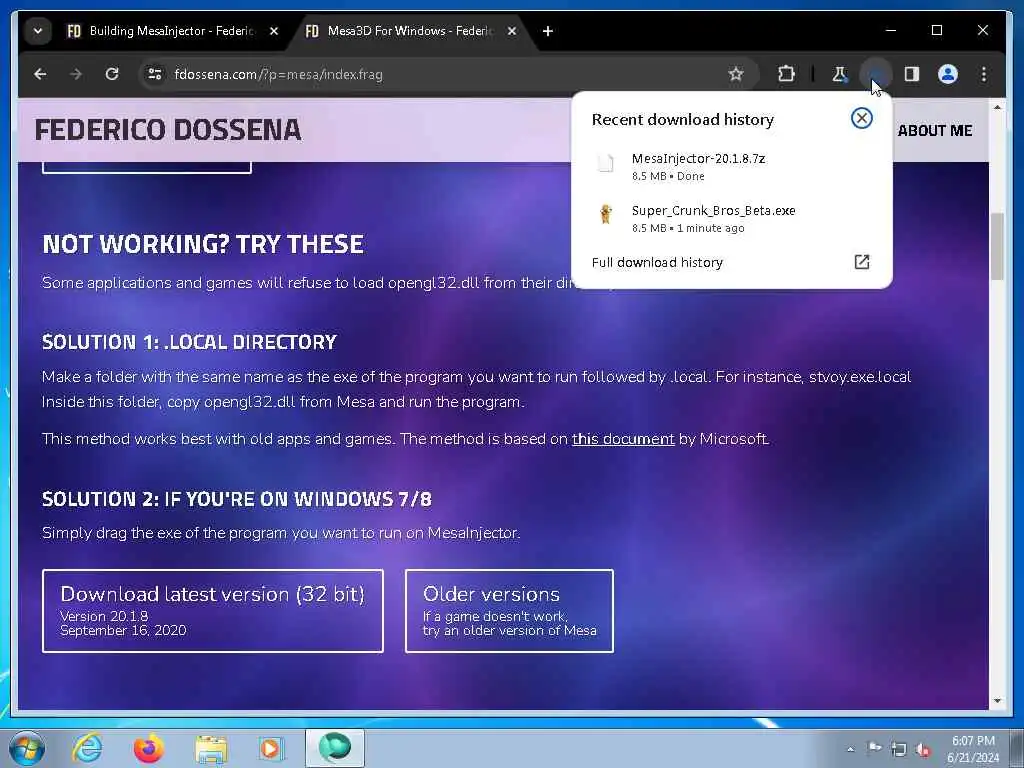Show hidden tray icons arrow
Viewport: 1024px width, 768px height.
pos(850,749)
